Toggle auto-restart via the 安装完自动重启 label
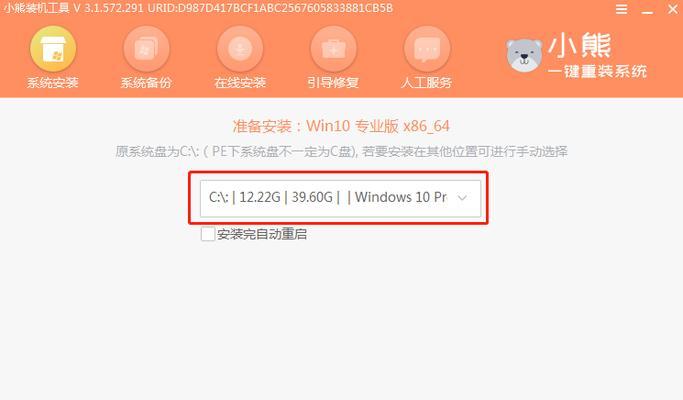The width and height of the screenshot is (683, 400). [x=262, y=234]
